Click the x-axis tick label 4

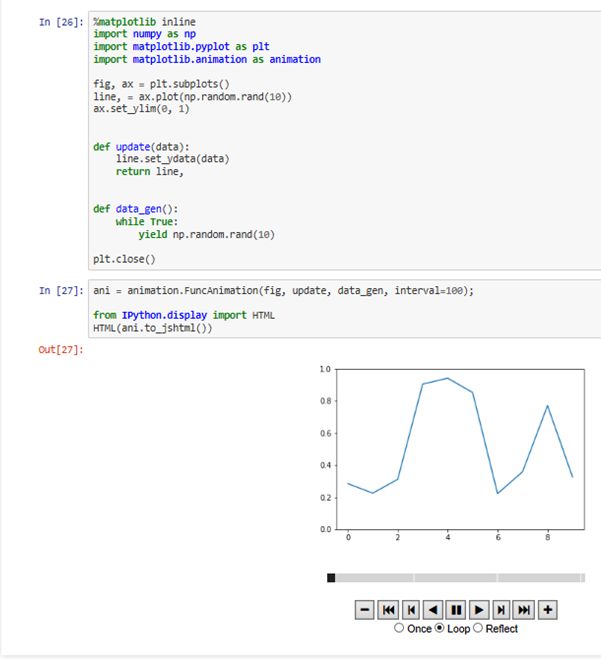click(448, 537)
